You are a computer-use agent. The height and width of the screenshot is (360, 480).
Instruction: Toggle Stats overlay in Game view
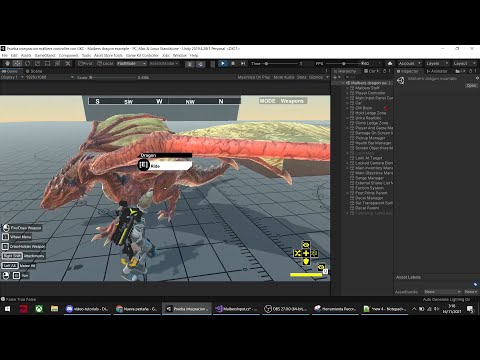302,77
